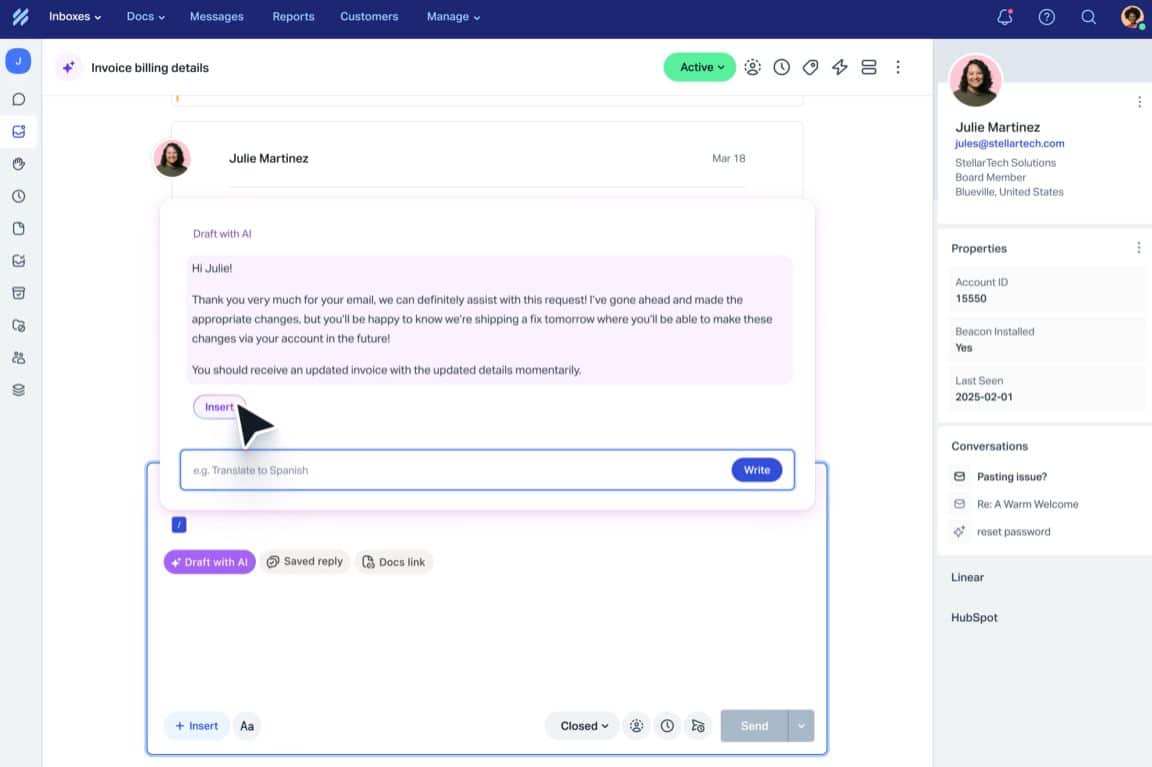Open the Pasting issue? conversation
Image resolution: width=1152 pixels, height=767 pixels.
click(1011, 477)
